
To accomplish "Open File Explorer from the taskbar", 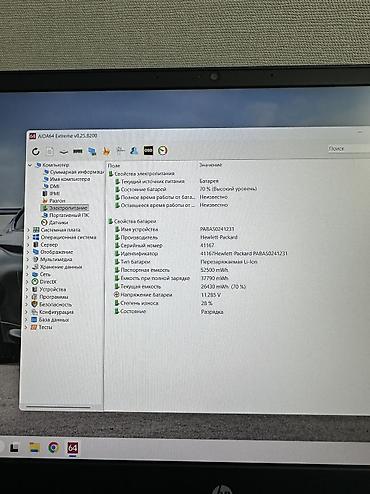I will pos(34,448).
